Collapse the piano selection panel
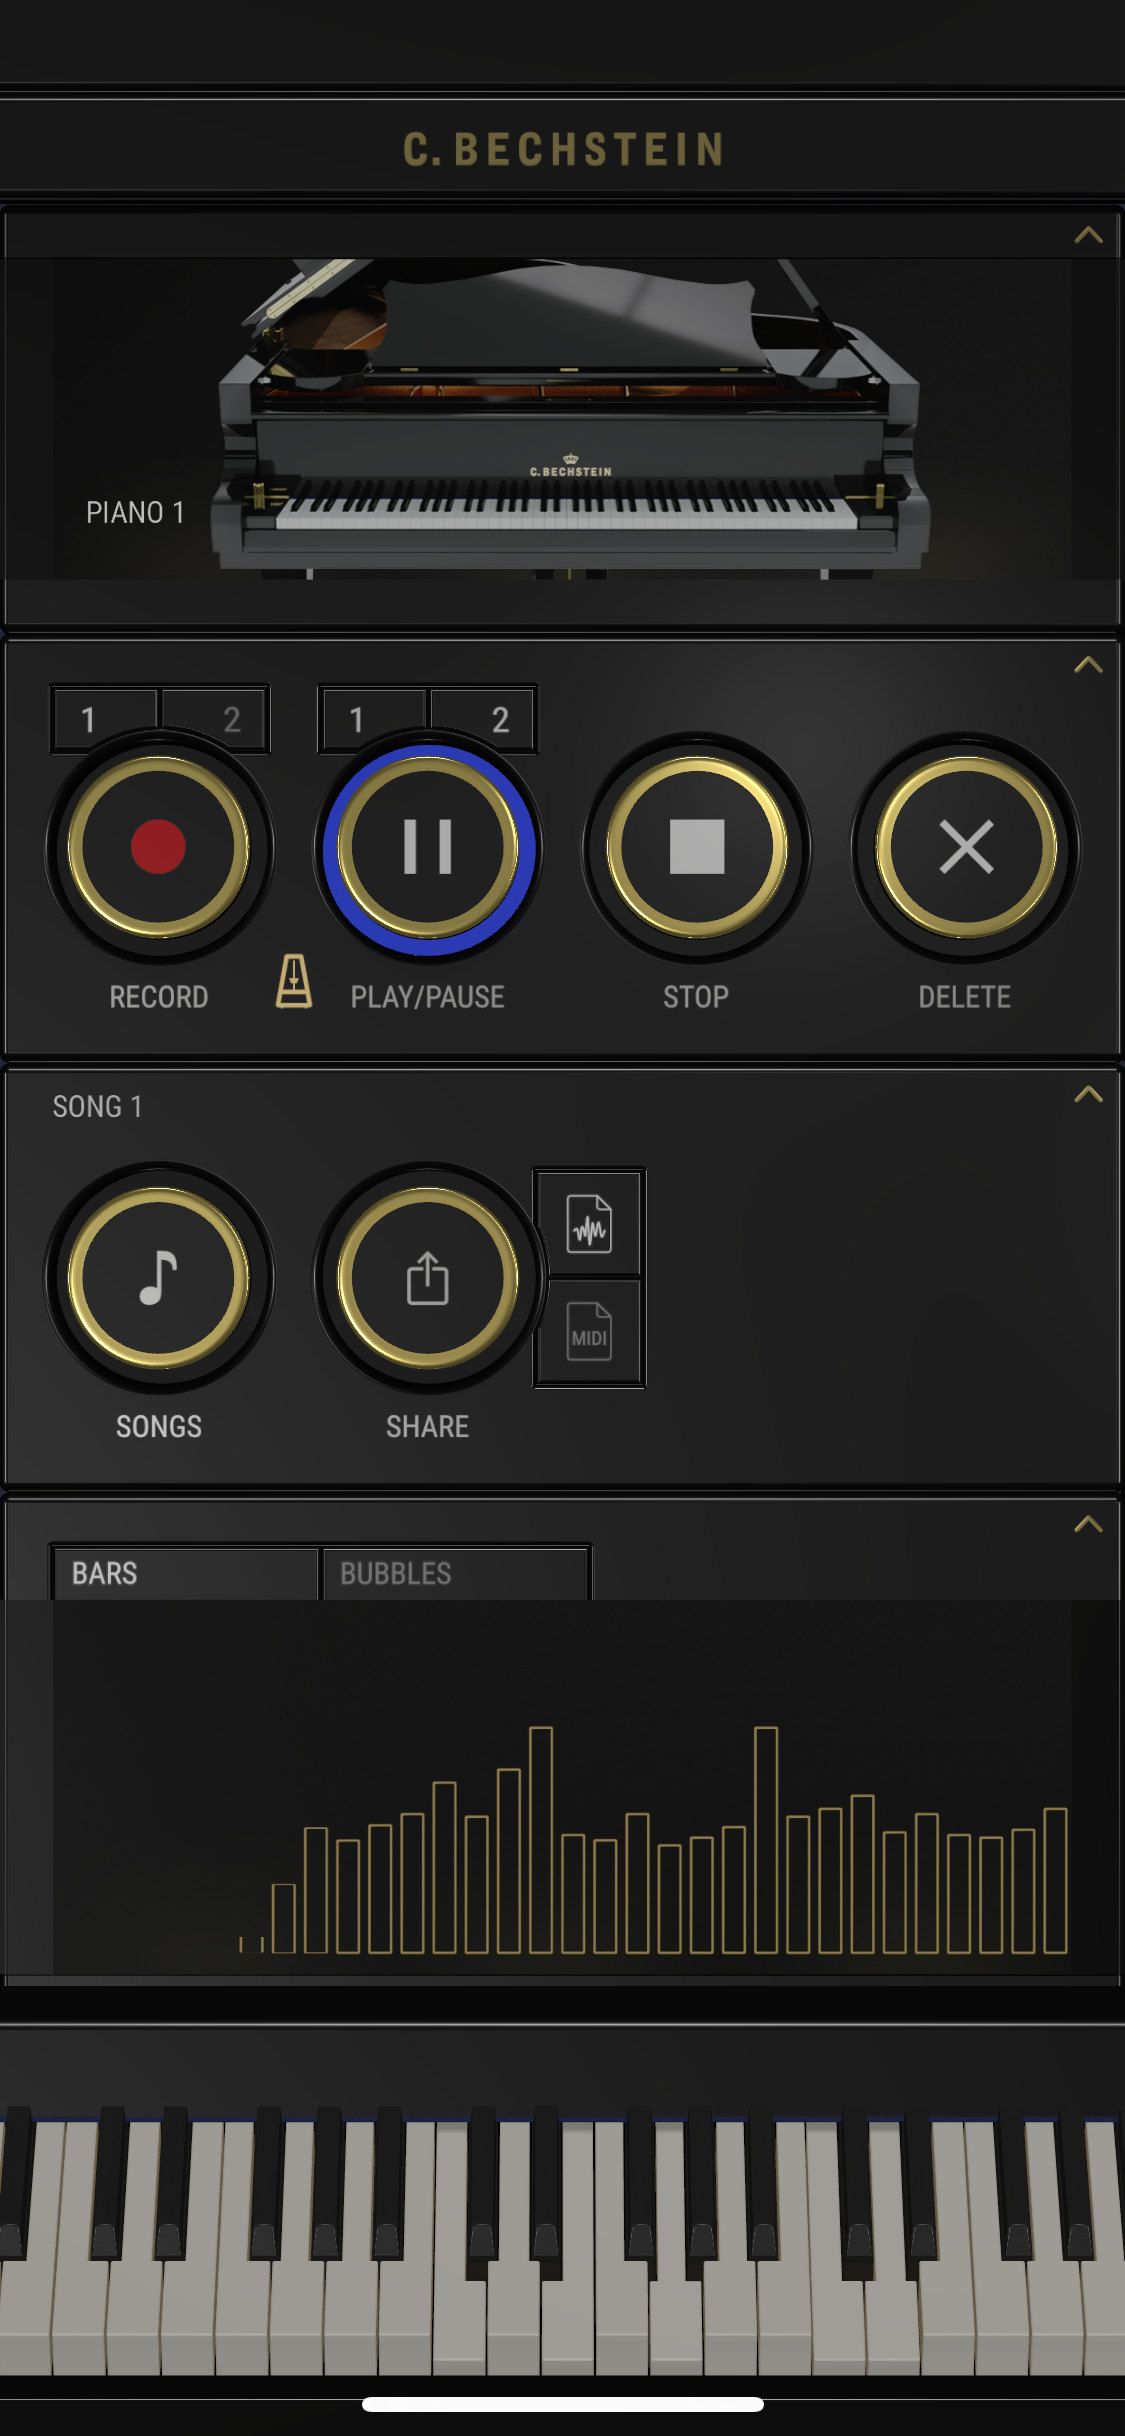1125x2436 pixels. 1088,236
